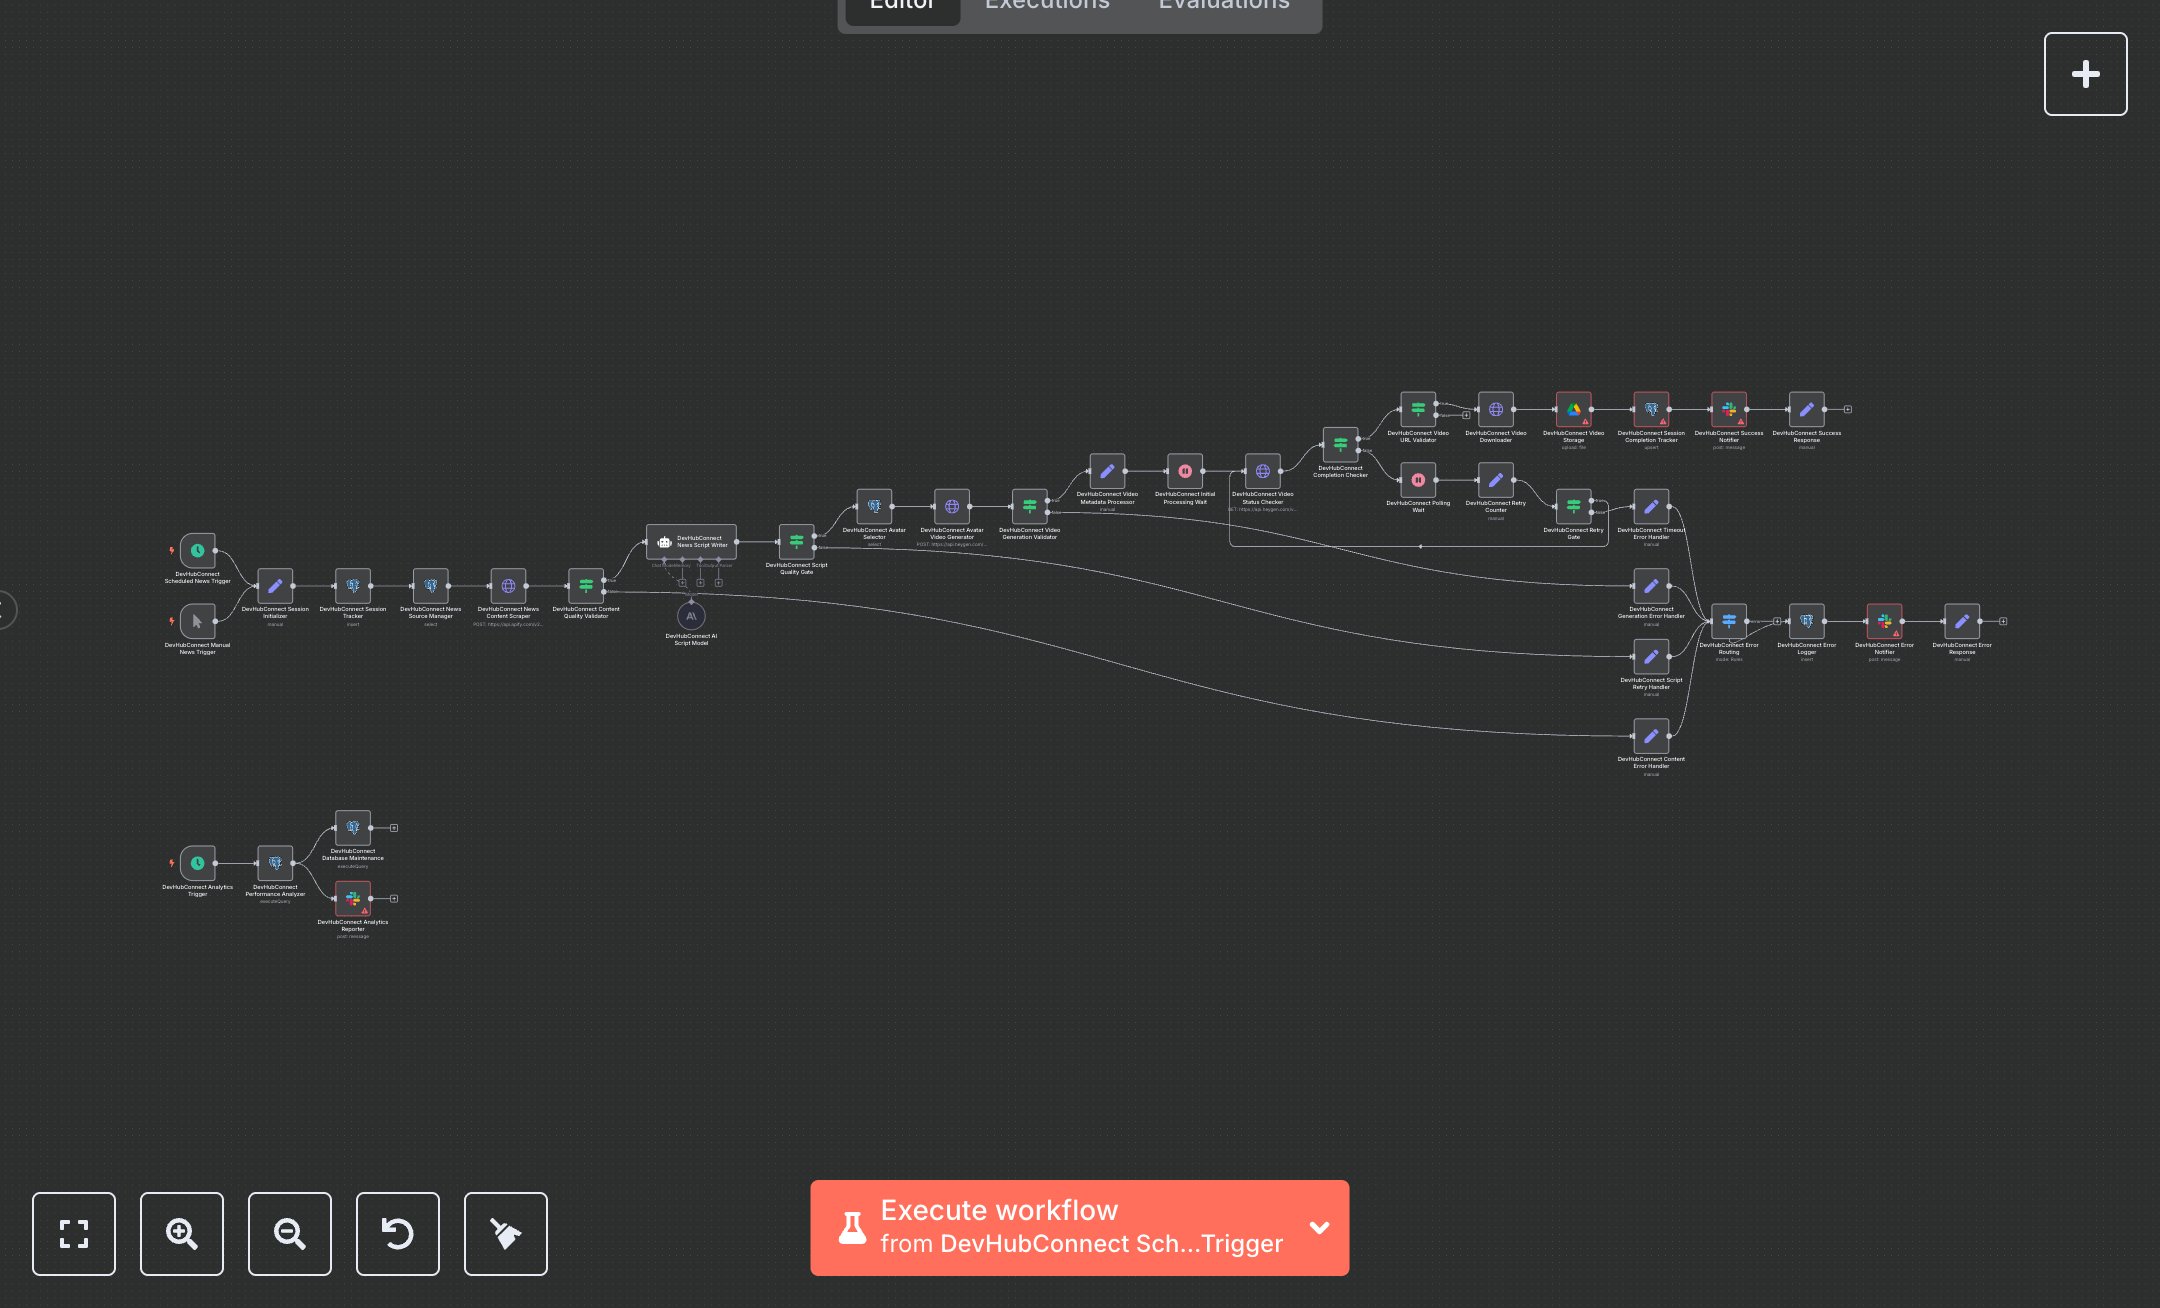This screenshot has height=1308, width=2160.
Task: Click the zoom out magnifier button
Action: pyautogui.click(x=290, y=1233)
